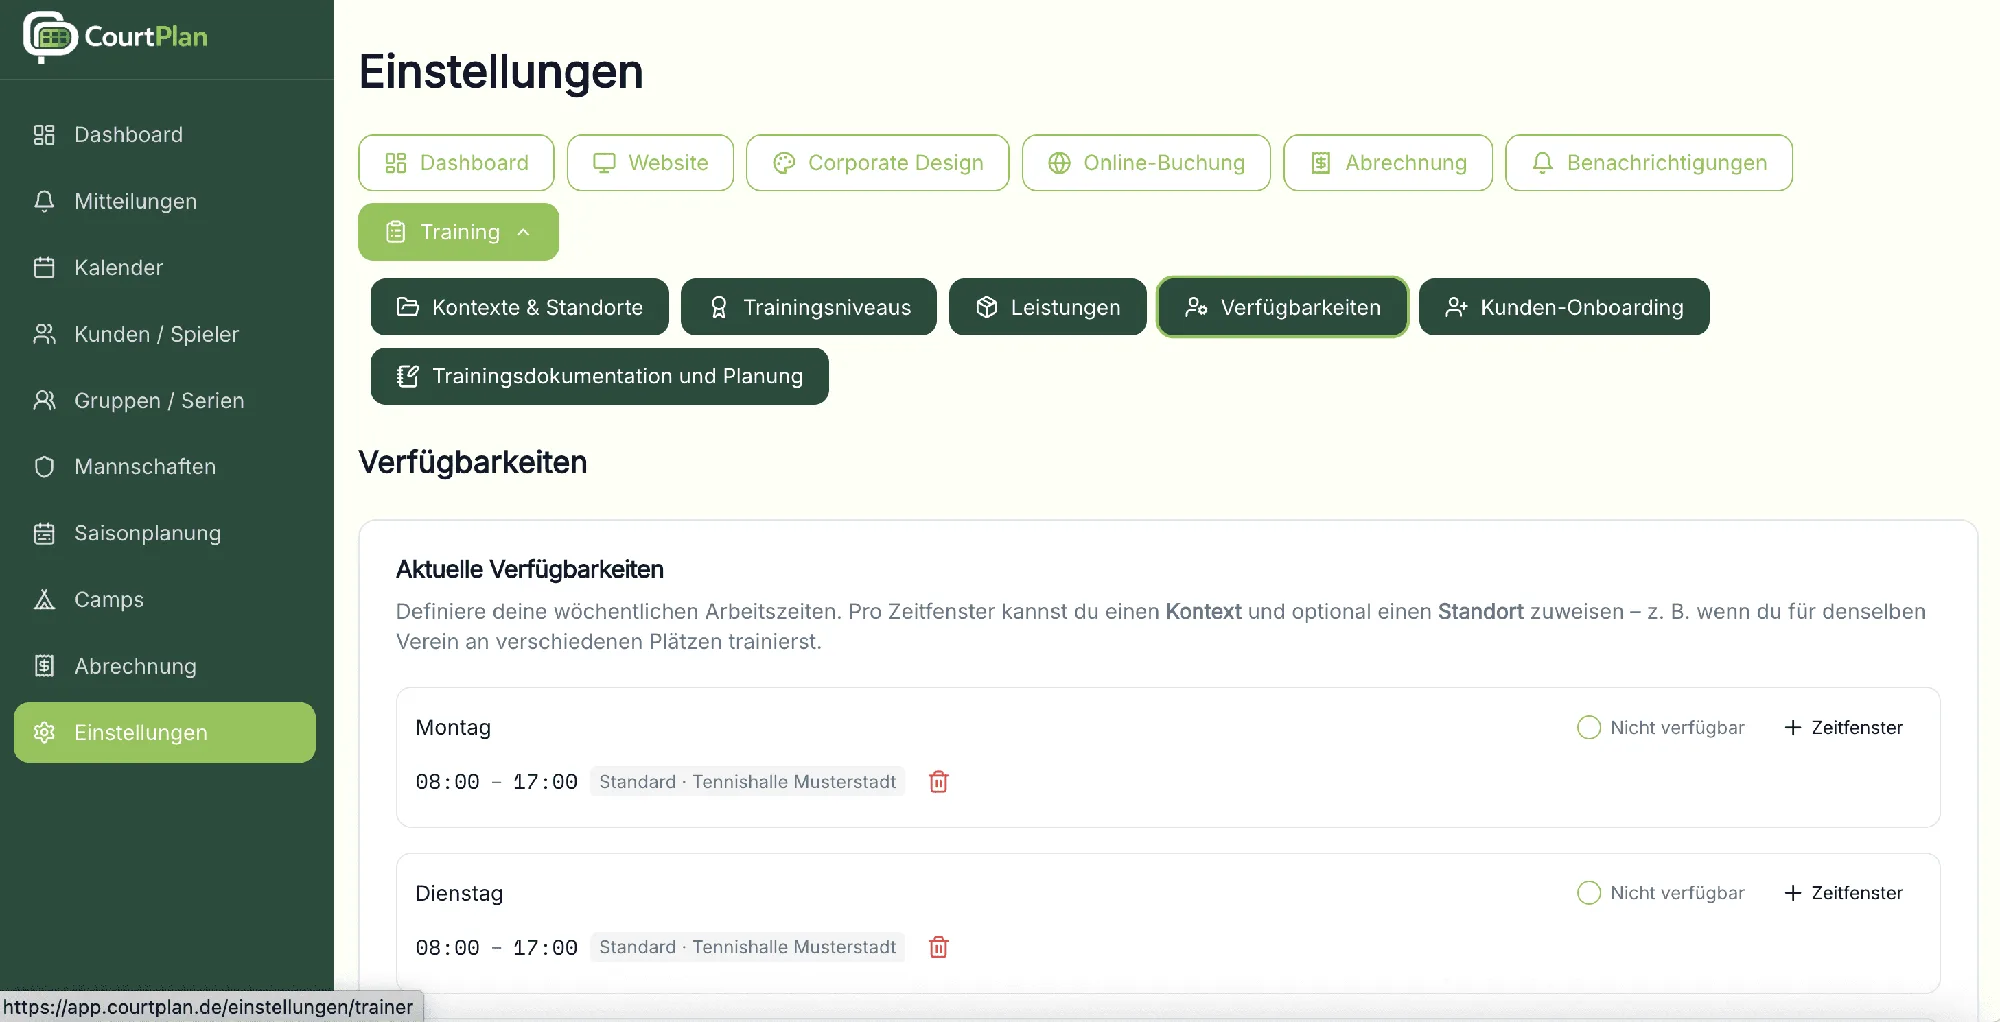Click the CourtPlan logo icon

(x=50, y=37)
